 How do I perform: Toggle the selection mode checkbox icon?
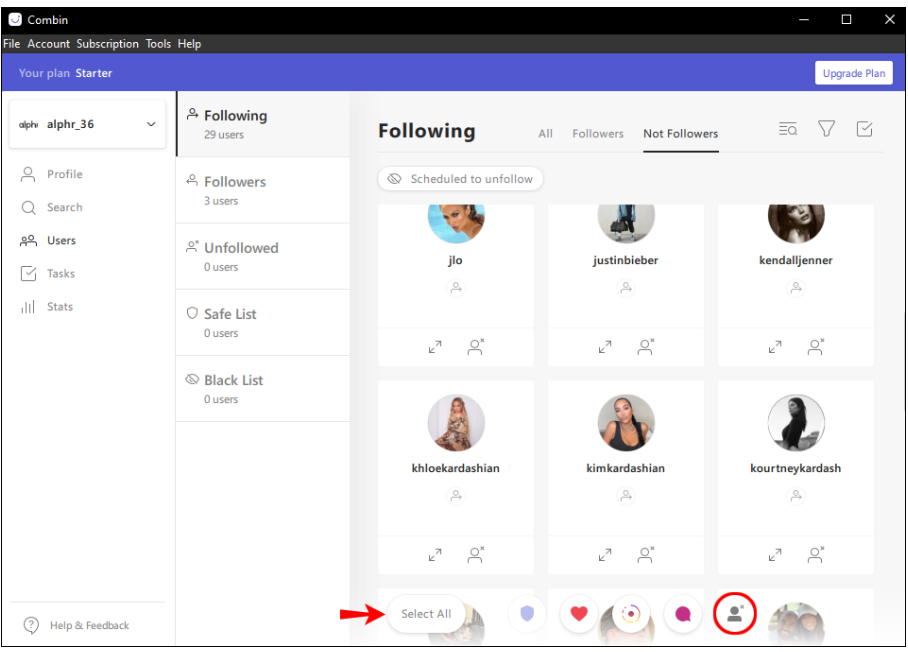coord(865,129)
